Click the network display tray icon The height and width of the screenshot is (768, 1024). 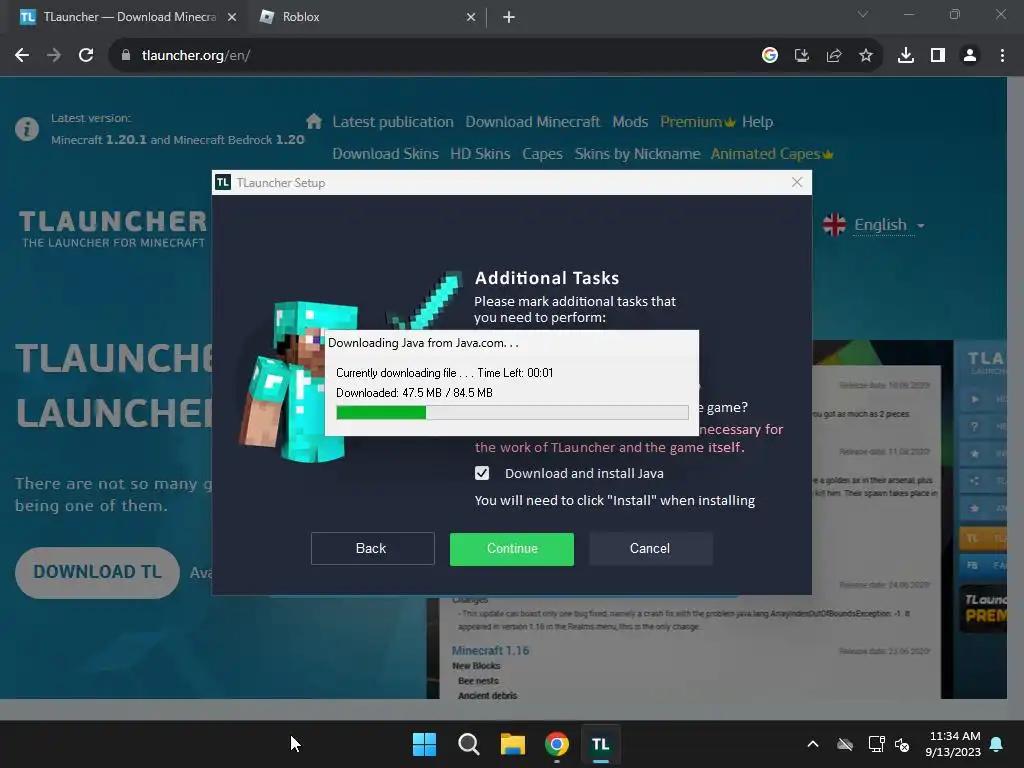point(876,744)
